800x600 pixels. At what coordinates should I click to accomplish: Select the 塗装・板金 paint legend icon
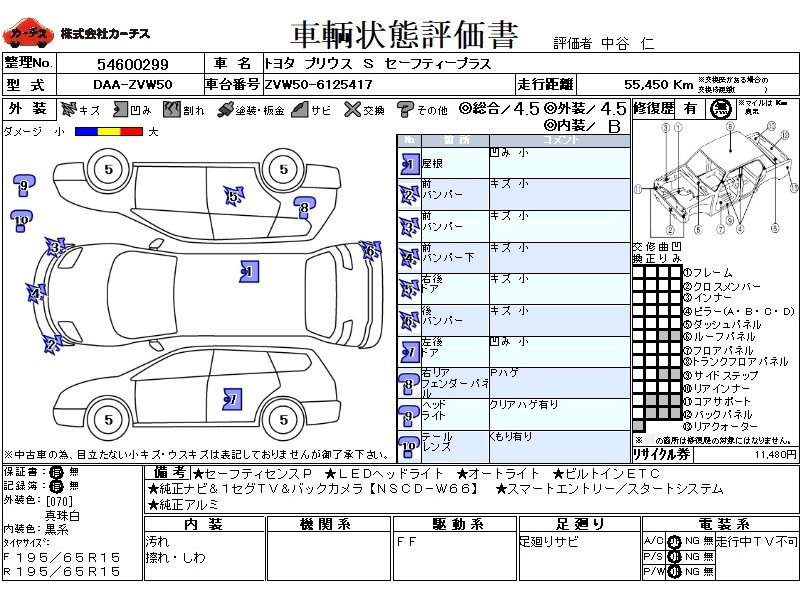[225, 110]
